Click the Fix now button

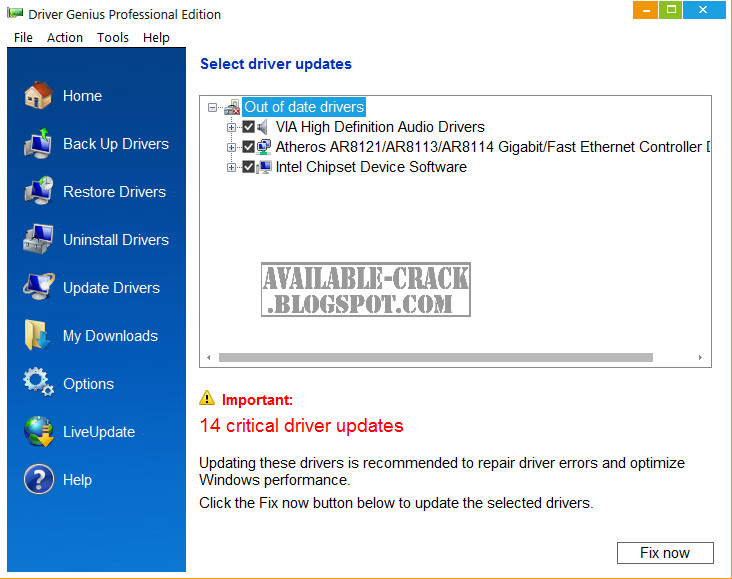coord(665,553)
